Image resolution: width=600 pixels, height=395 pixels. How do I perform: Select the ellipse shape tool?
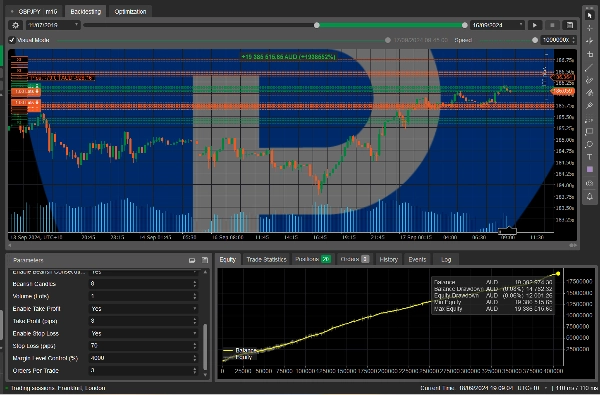pyautogui.click(x=590, y=144)
